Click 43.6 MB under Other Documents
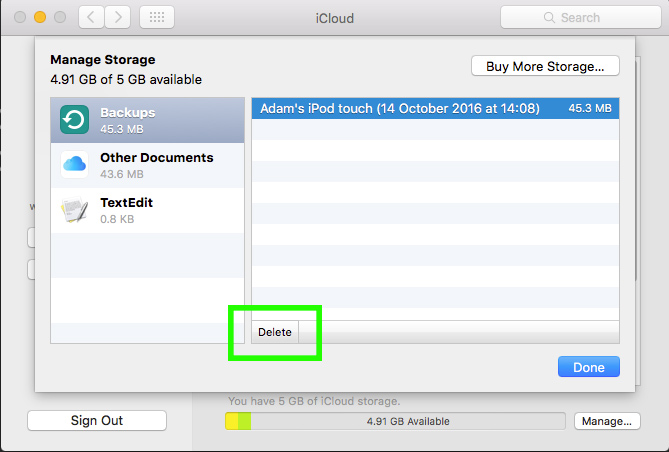Screen dimensions: 669x452 [122, 174]
